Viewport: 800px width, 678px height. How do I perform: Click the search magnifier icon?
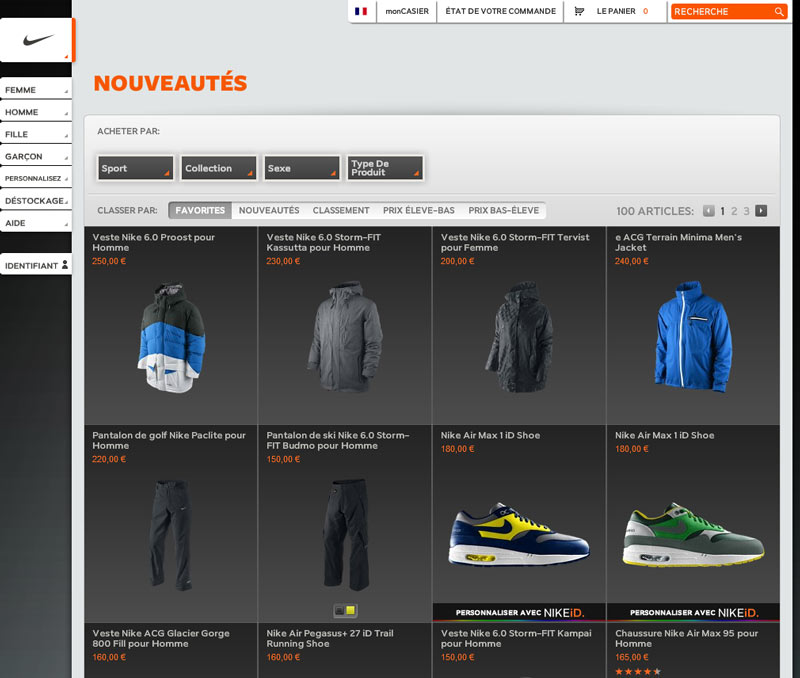[x=779, y=12]
